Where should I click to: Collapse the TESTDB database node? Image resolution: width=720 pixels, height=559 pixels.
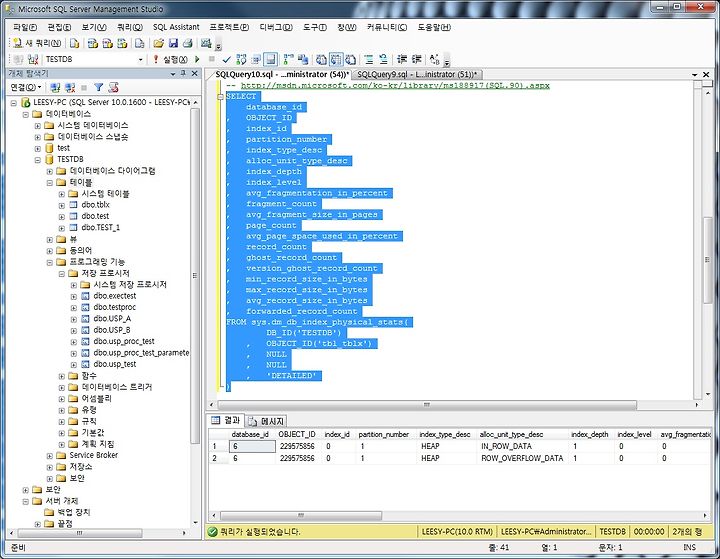click(x=38, y=160)
